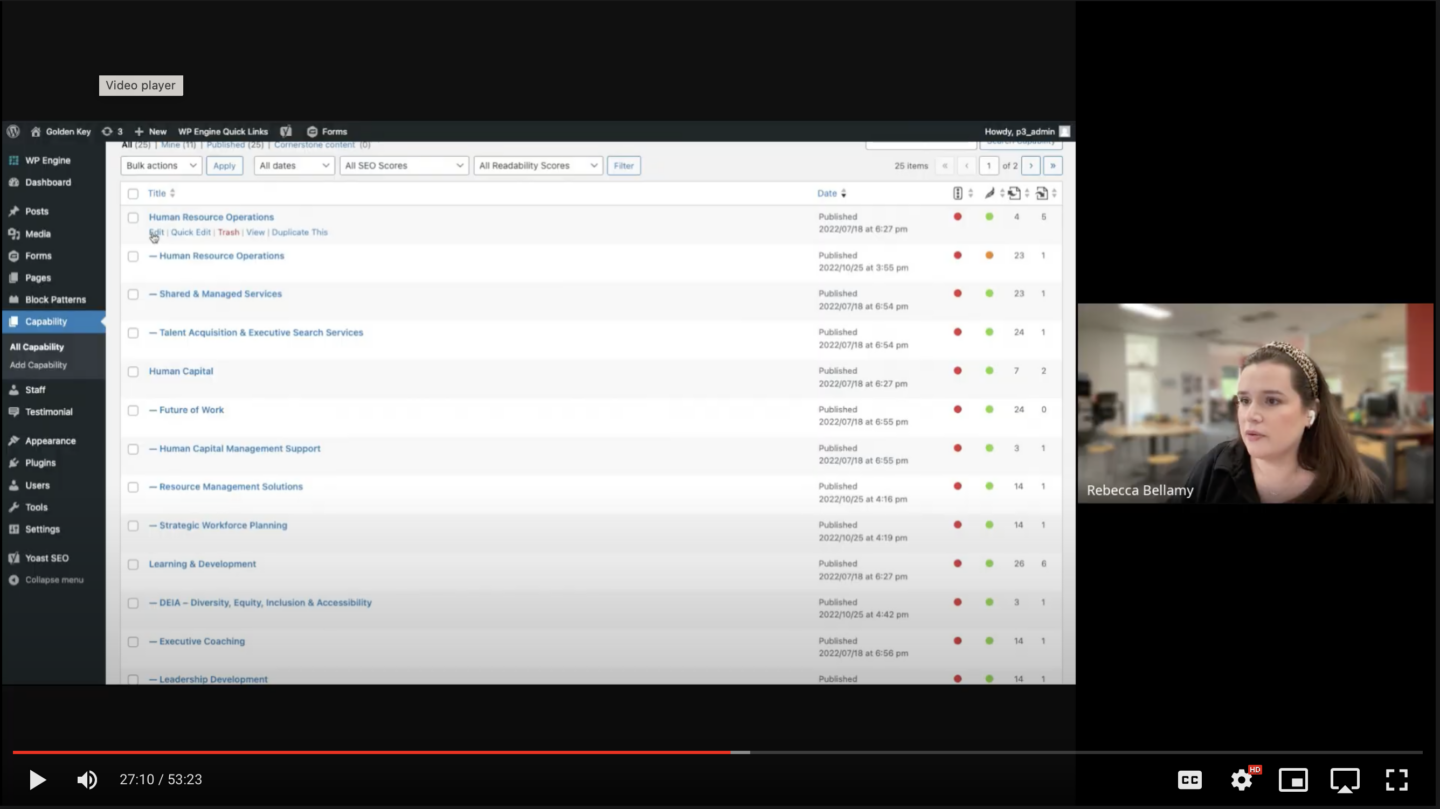The height and width of the screenshot is (809, 1440).
Task: Go to last page double arrow
Action: 1053,166
